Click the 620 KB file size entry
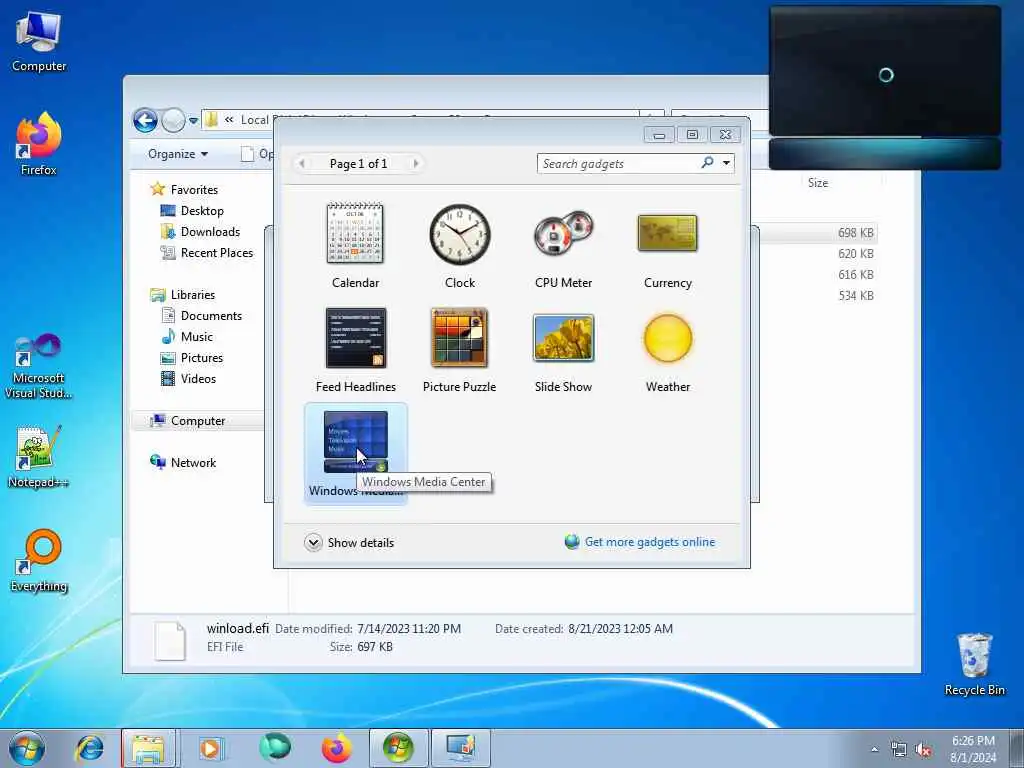1024x768 pixels. tap(856, 254)
